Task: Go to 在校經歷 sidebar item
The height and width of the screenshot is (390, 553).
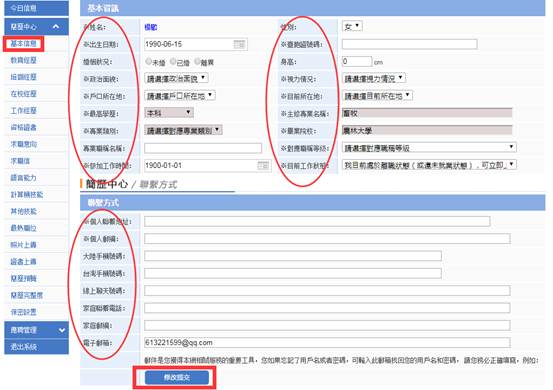Action: point(24,94)
